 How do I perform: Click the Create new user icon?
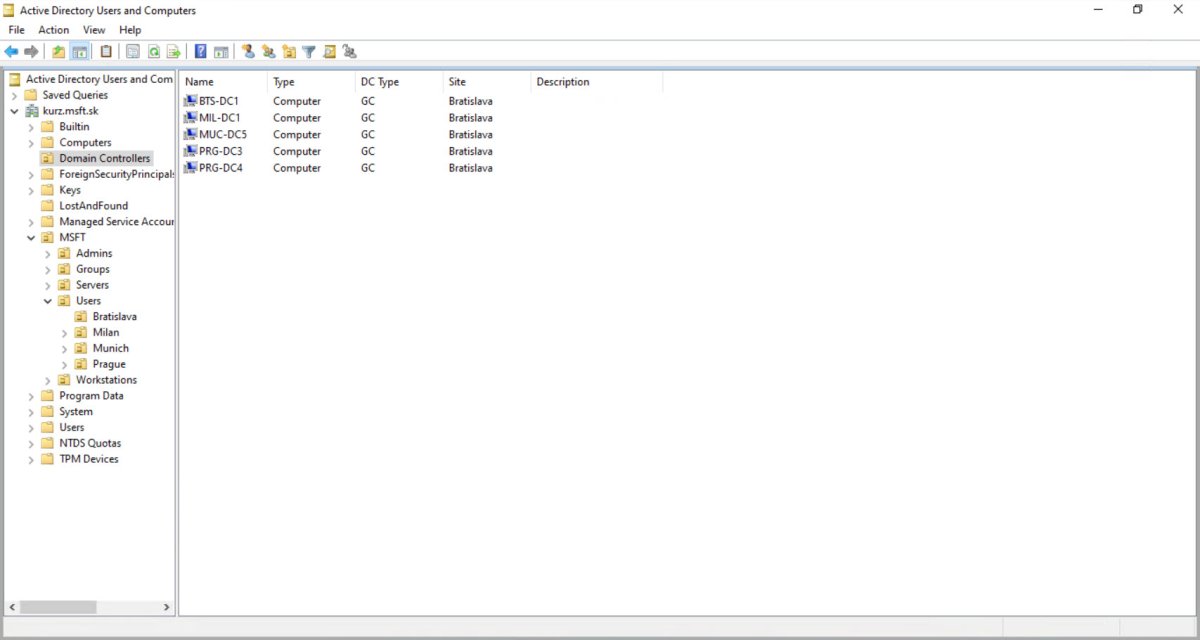[x=248, y=52]
